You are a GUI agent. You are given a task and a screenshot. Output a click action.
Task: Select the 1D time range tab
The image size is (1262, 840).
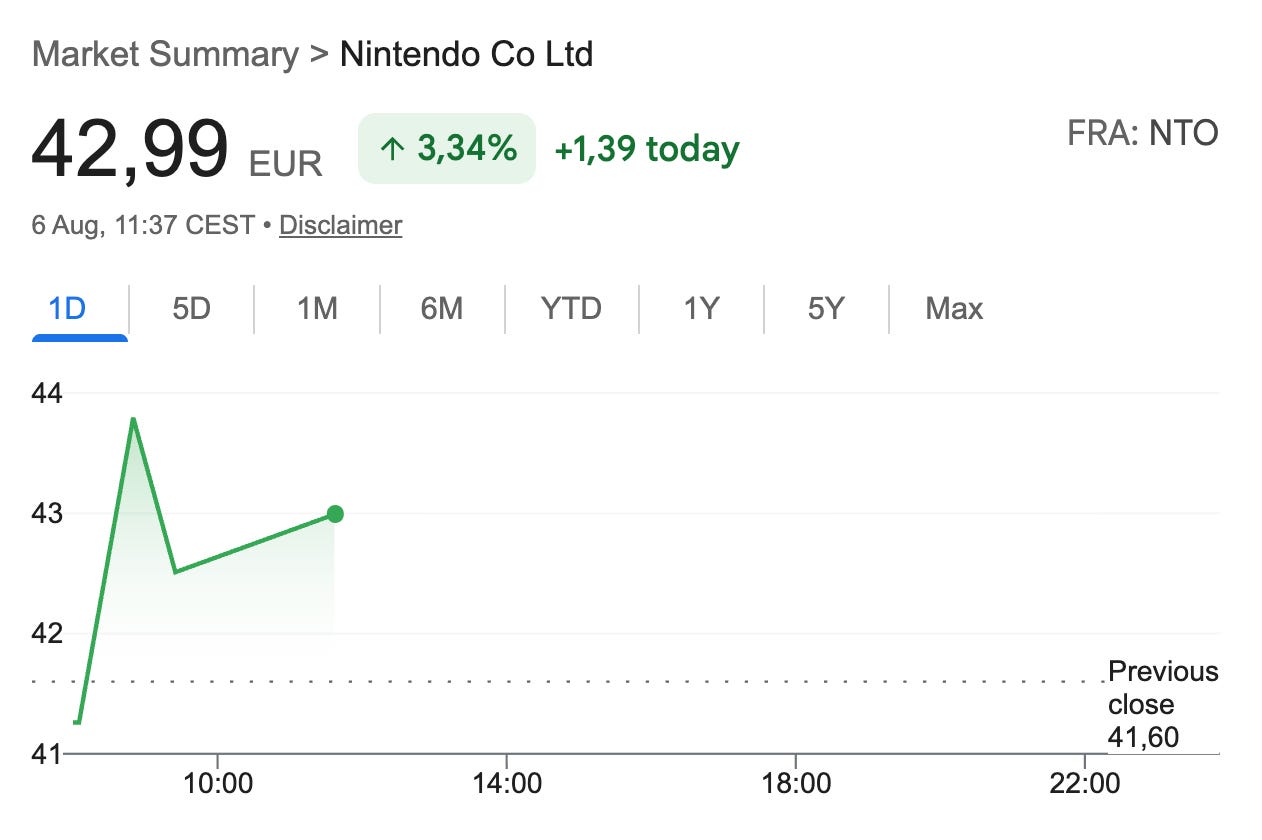point(68,308)
